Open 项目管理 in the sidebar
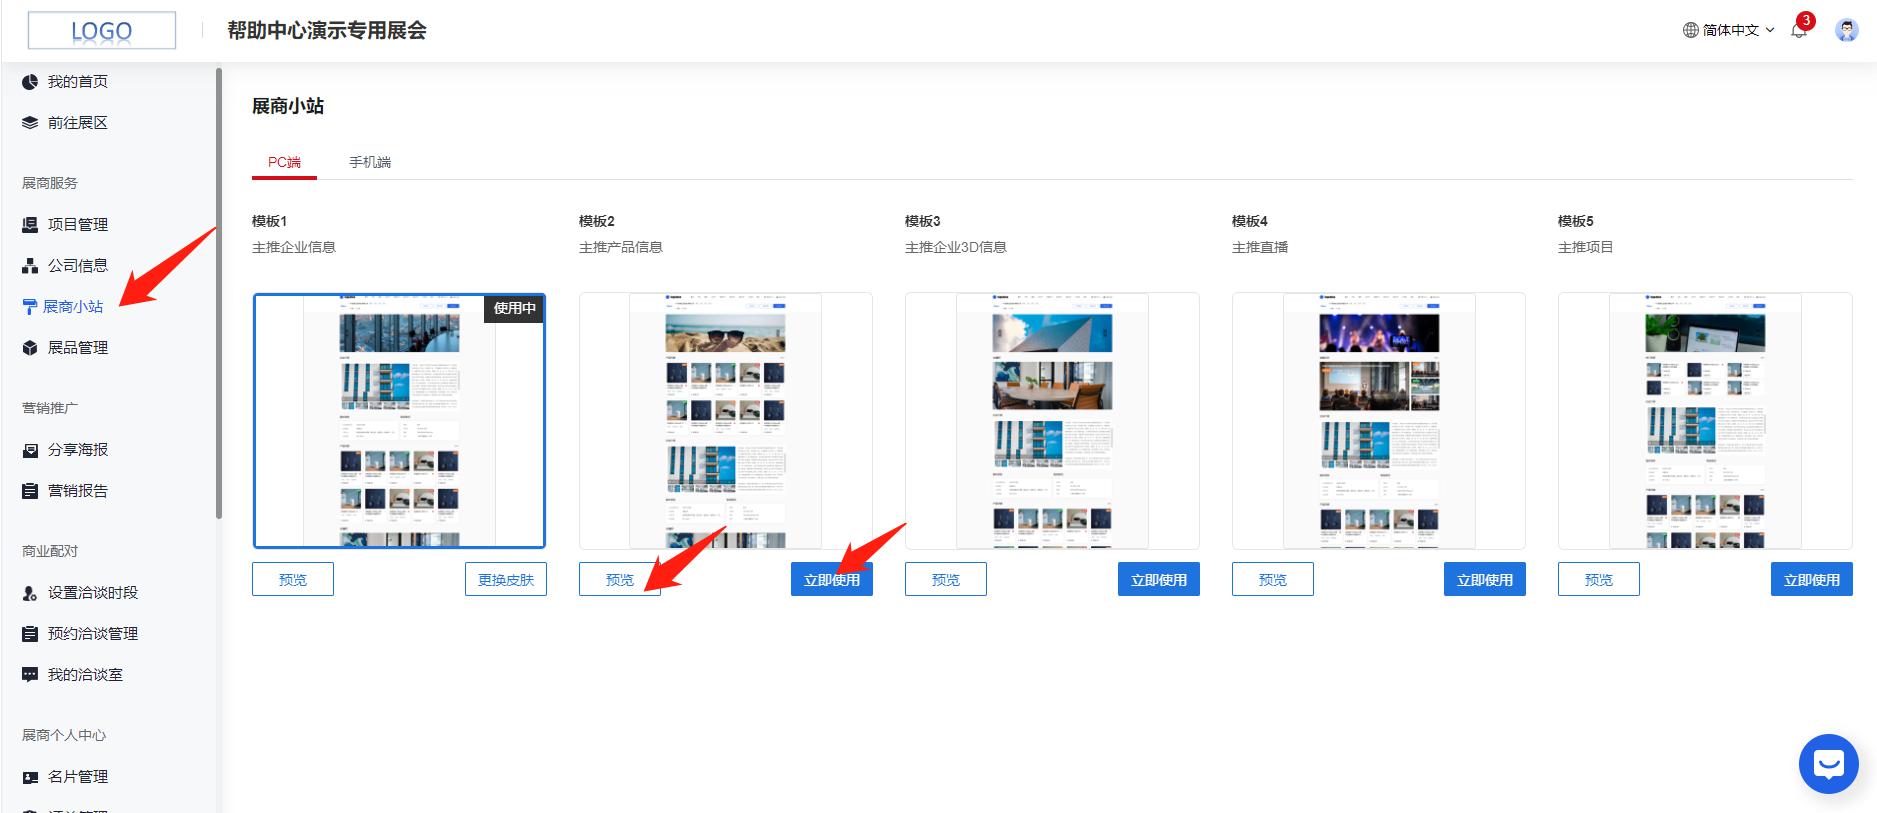The width and height of the screenshot is (1877, 813). point(77,225)
